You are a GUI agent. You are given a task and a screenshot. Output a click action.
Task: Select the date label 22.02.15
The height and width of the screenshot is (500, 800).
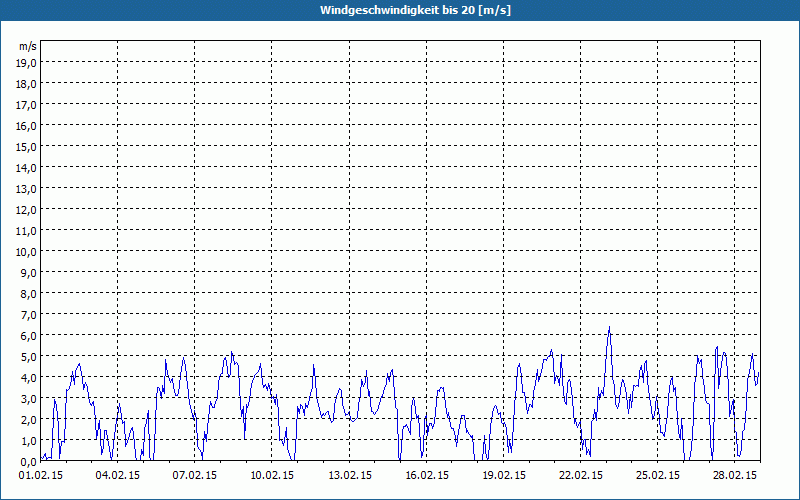[x=581, y=476]
